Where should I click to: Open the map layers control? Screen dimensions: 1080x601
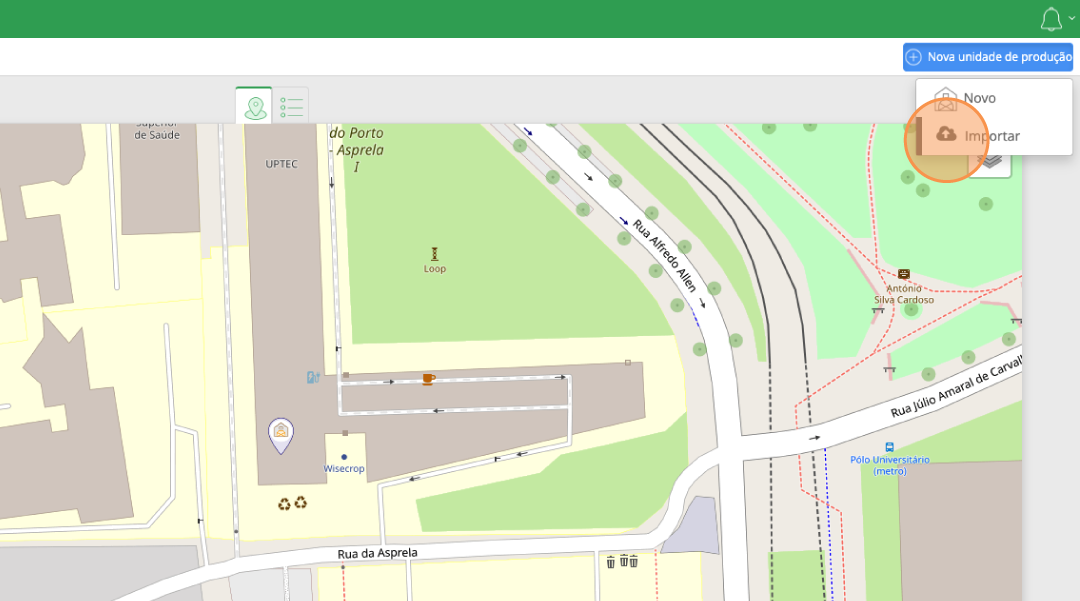pyautogui.click(x=992, y=161)
